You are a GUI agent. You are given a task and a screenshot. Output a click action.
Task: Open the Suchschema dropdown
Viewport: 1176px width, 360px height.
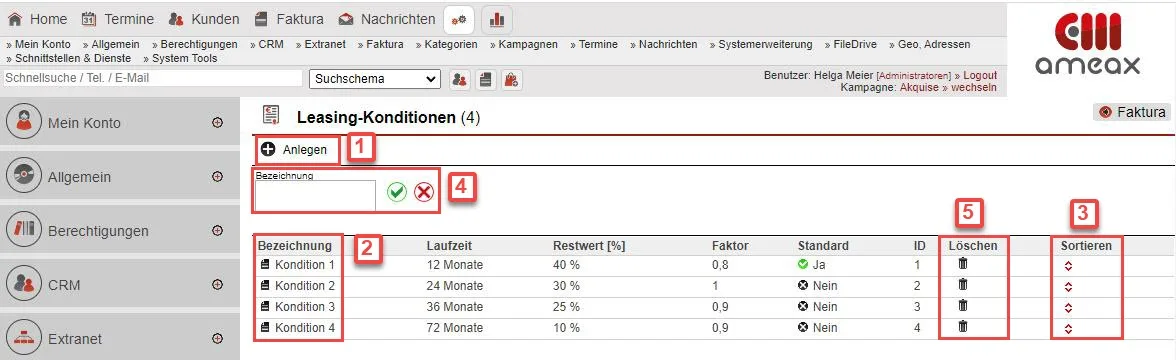point(375,79)
